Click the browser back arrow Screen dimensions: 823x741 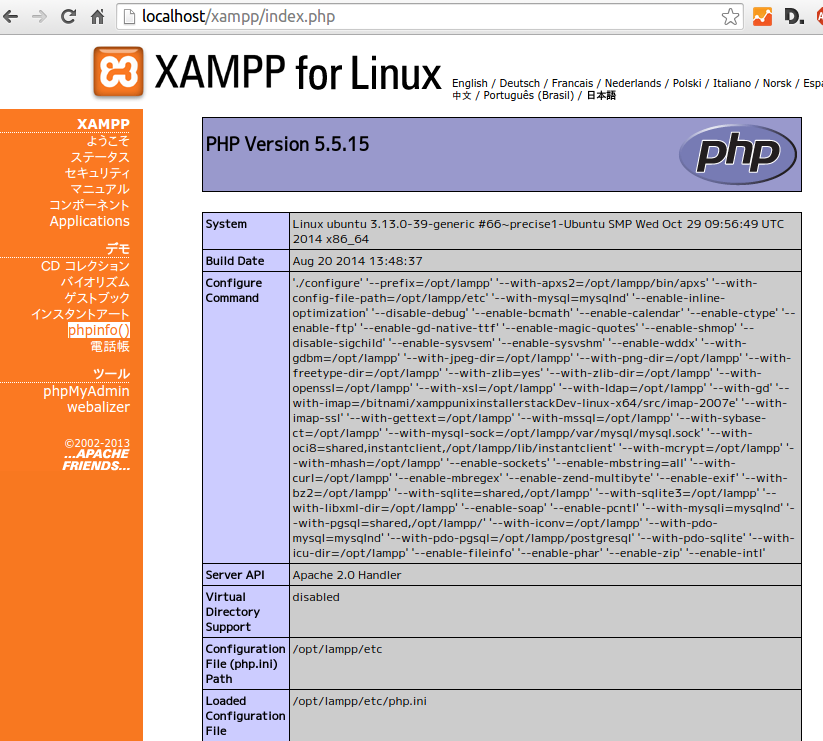10,17
